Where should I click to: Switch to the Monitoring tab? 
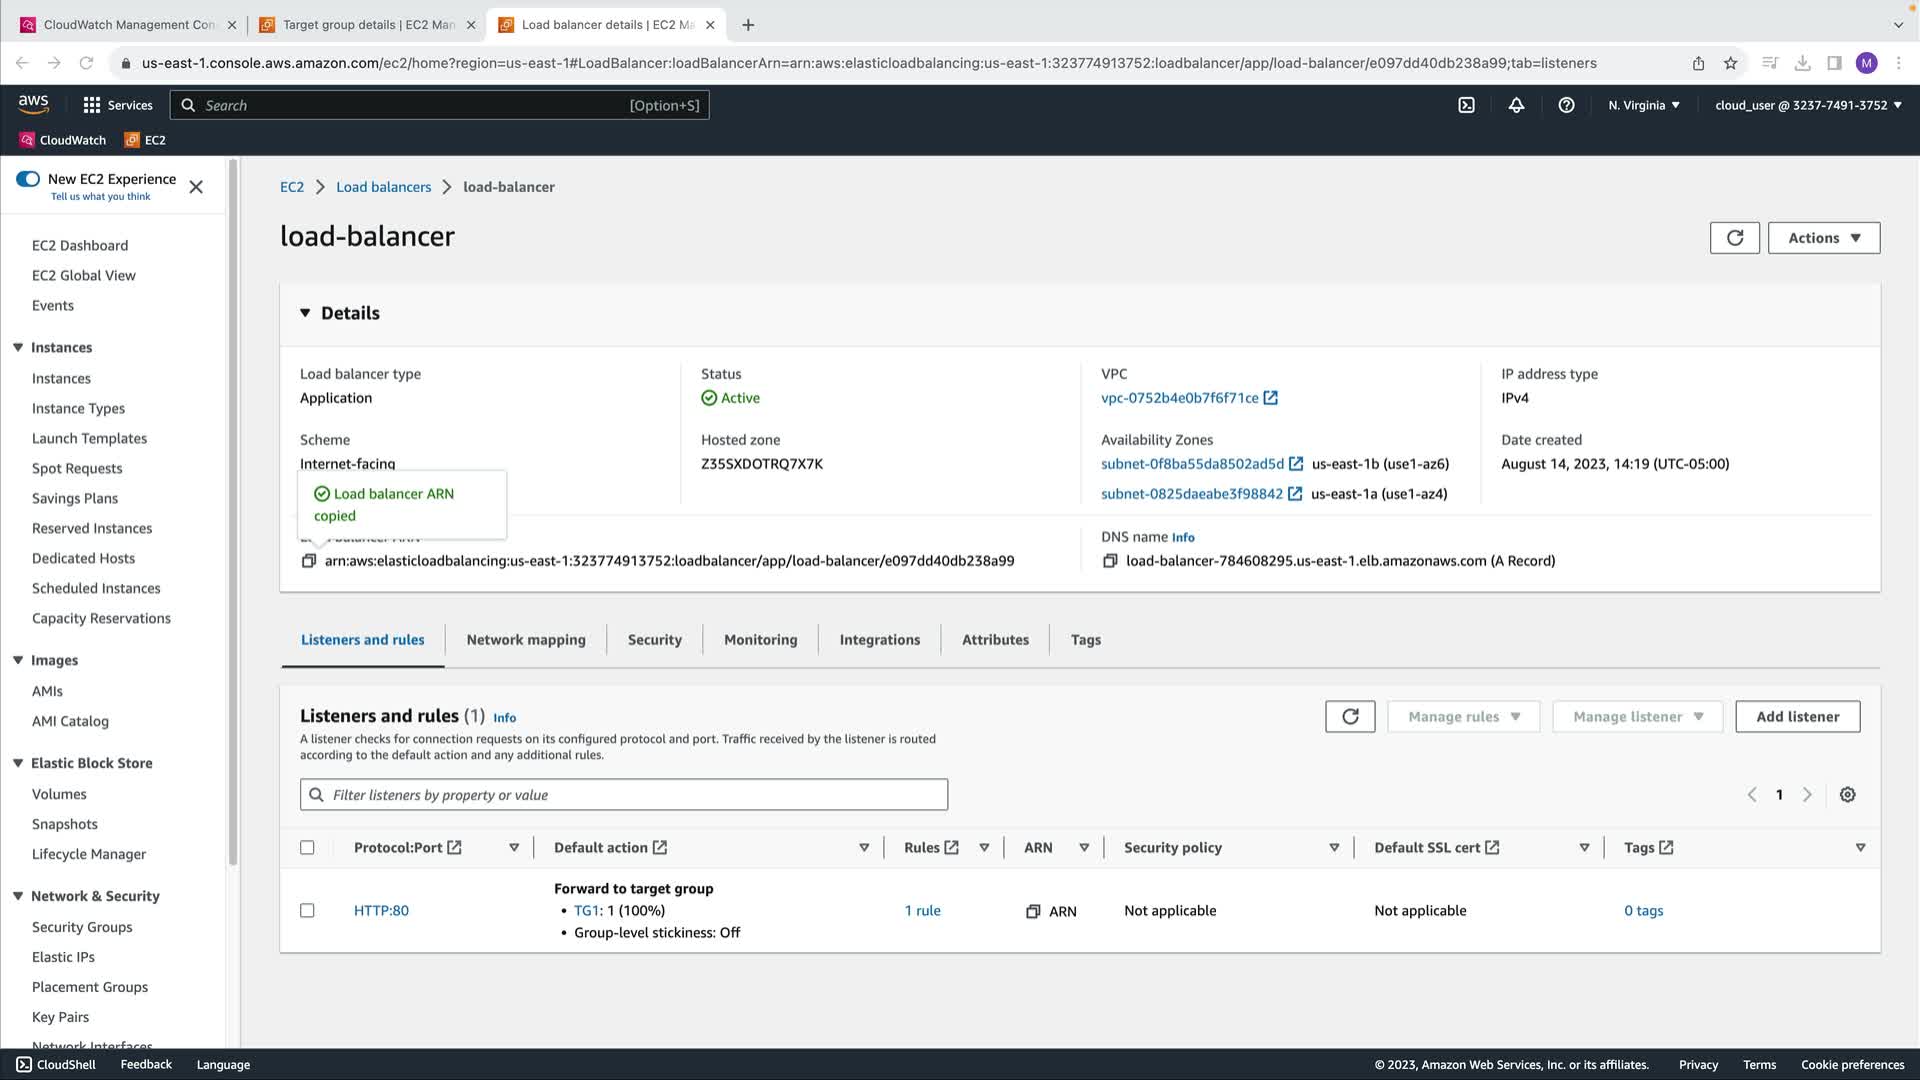(760, 640)
